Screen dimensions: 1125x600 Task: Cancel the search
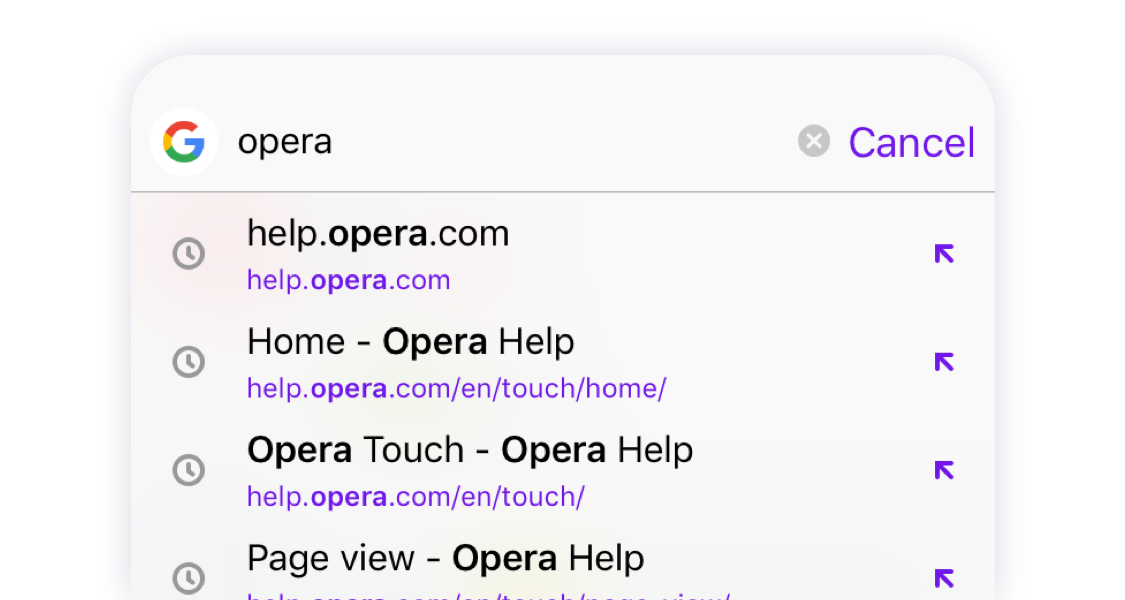coord(911,143)
